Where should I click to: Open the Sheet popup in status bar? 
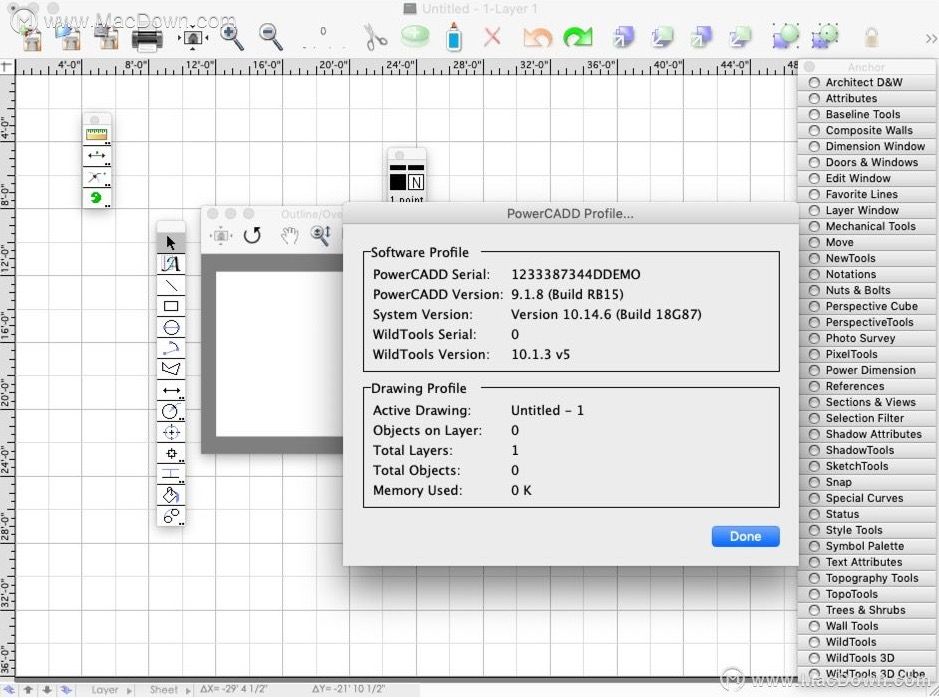[169, 690]
